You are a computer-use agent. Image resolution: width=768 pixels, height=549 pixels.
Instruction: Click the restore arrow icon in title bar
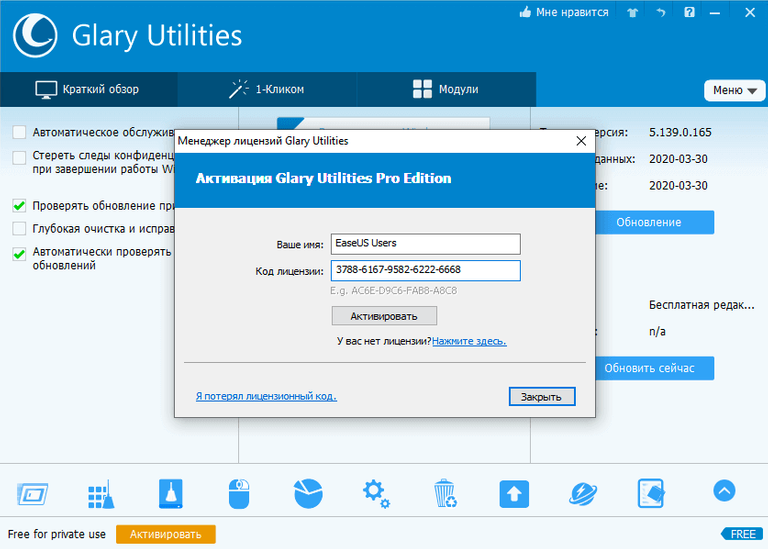[661, 13]
